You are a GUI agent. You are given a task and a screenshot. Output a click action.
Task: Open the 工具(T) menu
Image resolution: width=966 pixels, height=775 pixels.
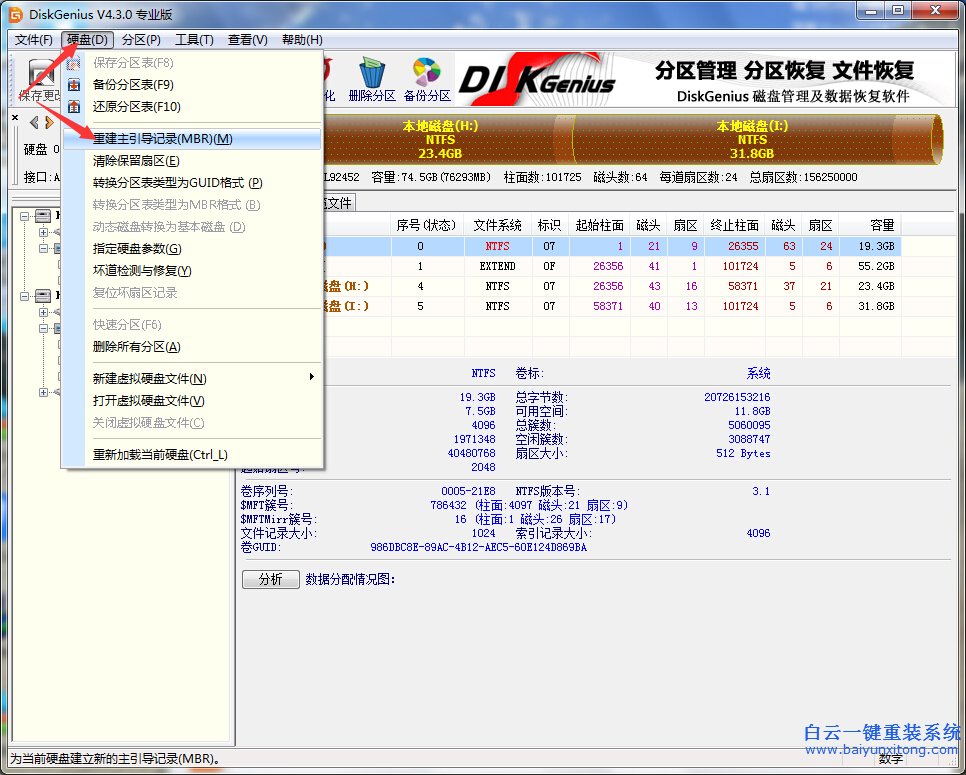point(194,39)
